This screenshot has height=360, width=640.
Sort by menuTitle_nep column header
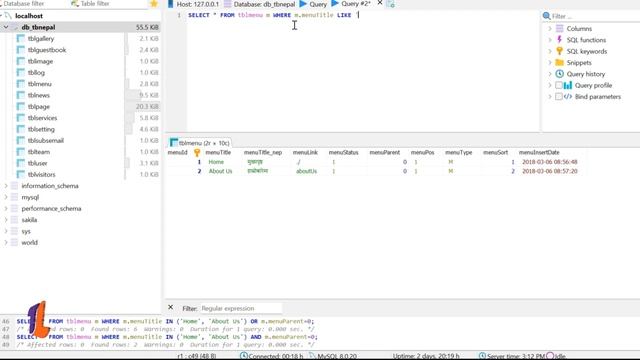point(263,153)
